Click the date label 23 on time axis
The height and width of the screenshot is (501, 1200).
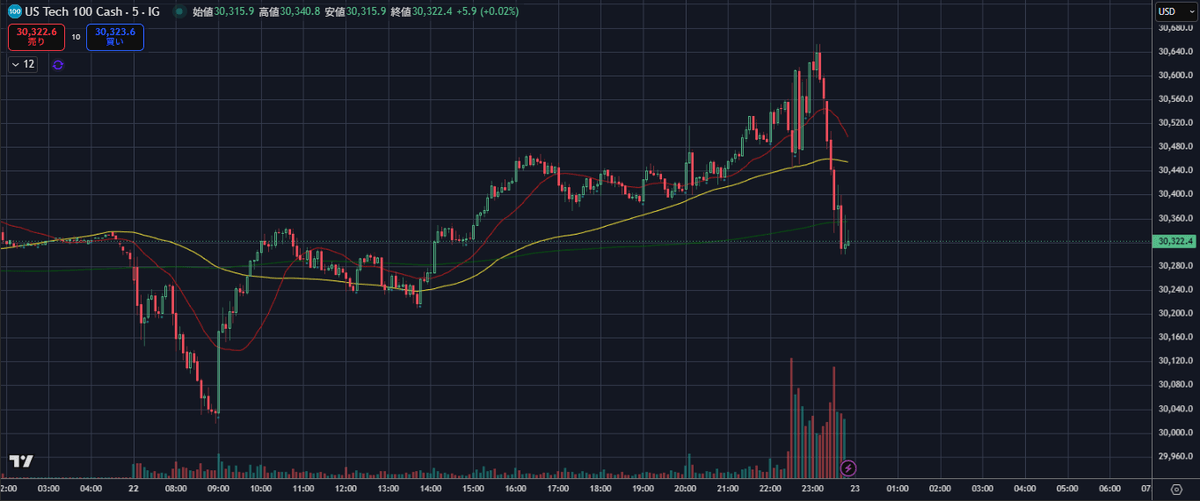point(855,489)
